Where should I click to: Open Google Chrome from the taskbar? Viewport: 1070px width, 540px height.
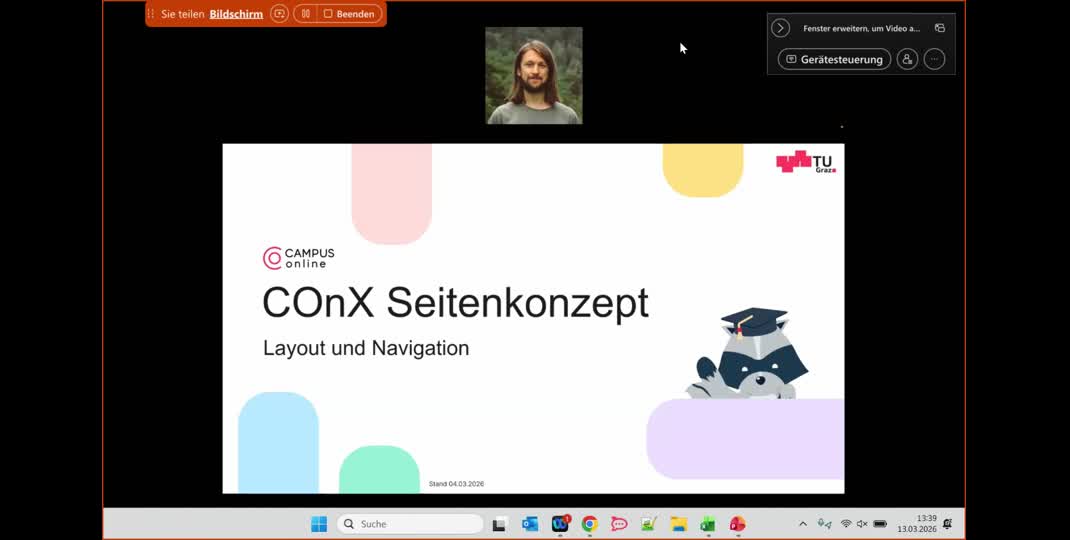pyautogui.click(x=590, y=524)
